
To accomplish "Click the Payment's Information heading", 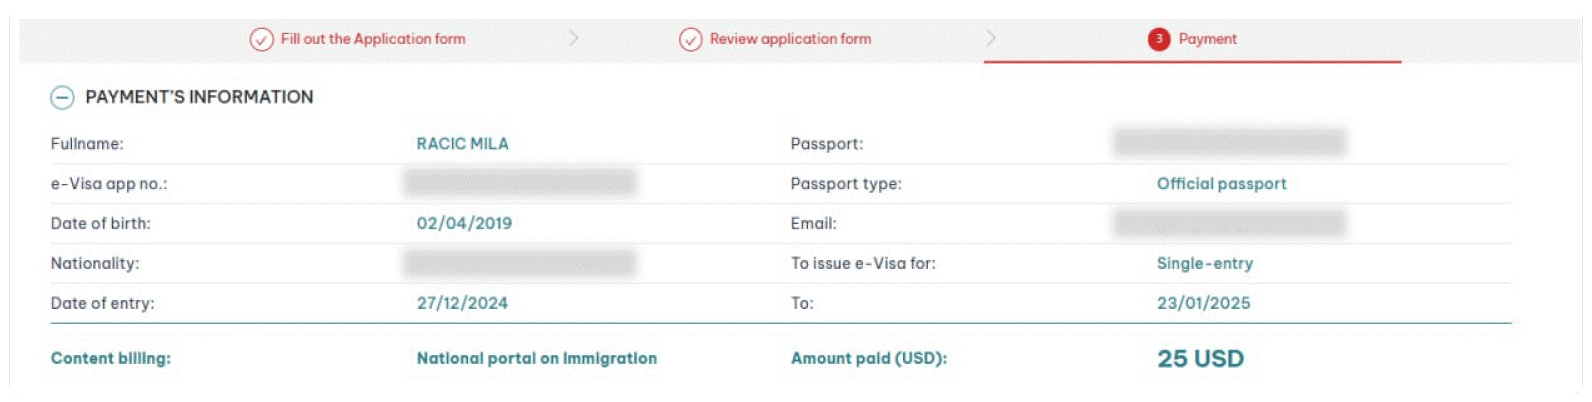I will (199, 97).
